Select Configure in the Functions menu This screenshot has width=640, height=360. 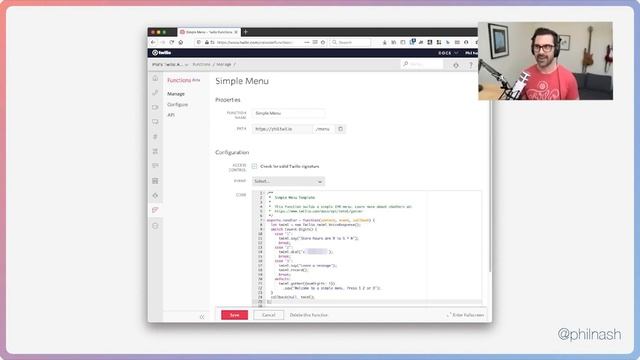(x=178, y=104)
